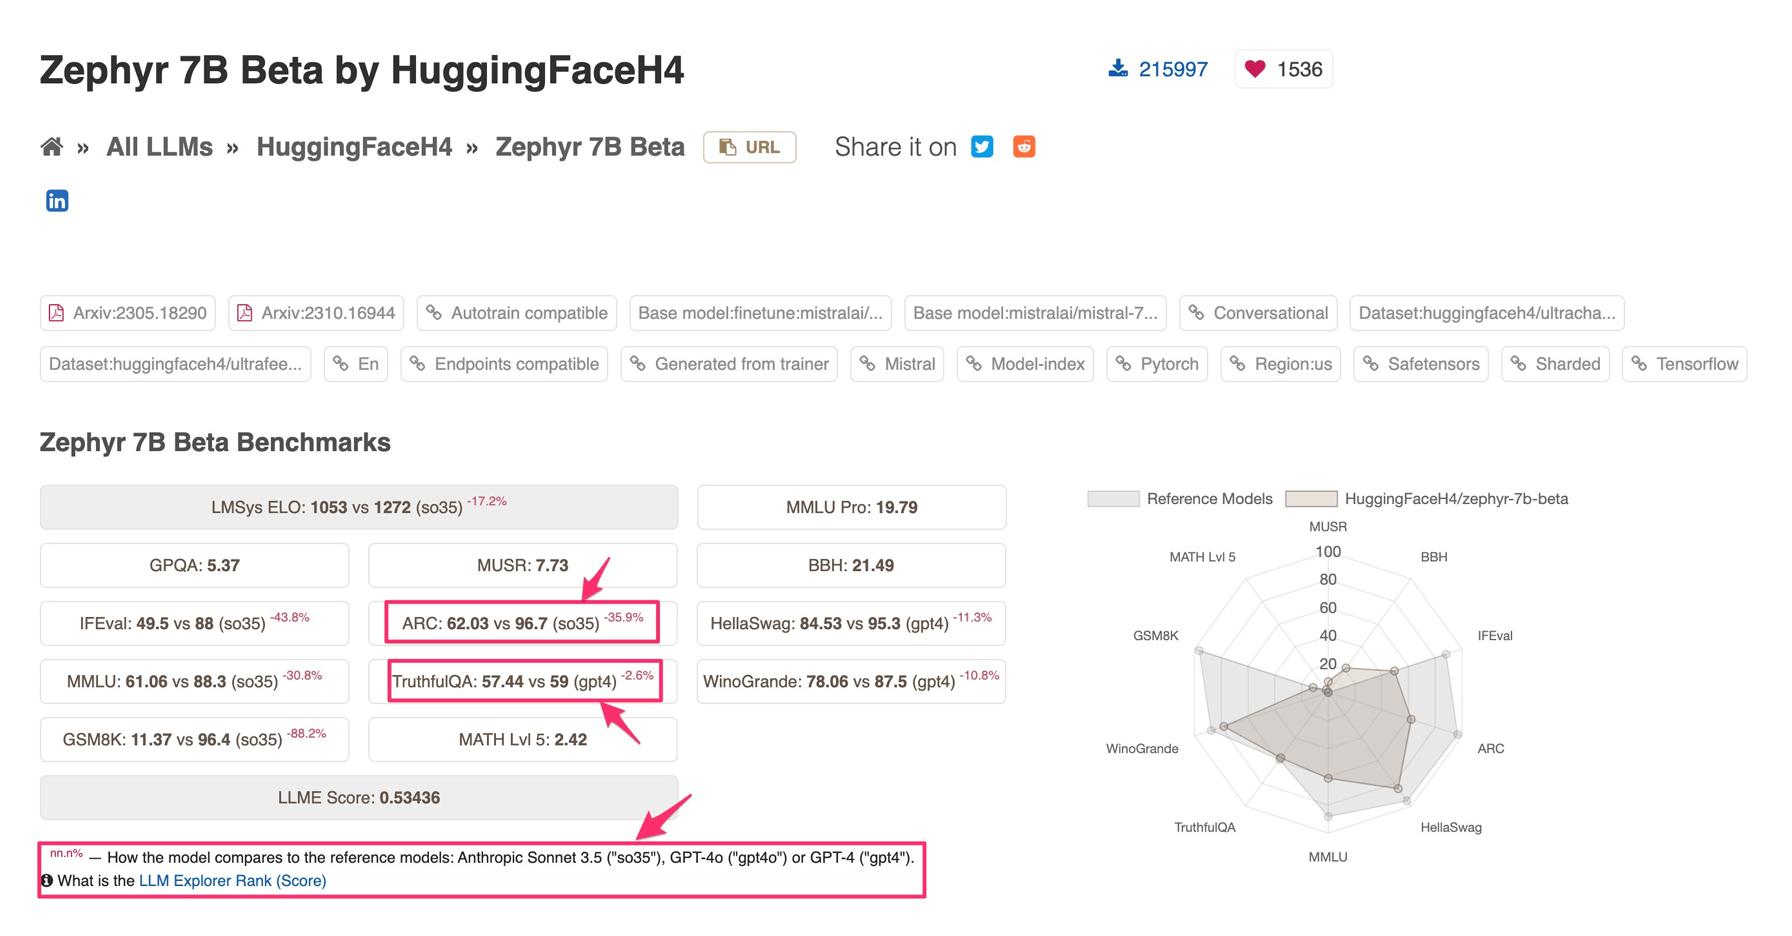Click the Mistral tag
The height and width of the screenshot is (936, 1792).
click(897, 364)
